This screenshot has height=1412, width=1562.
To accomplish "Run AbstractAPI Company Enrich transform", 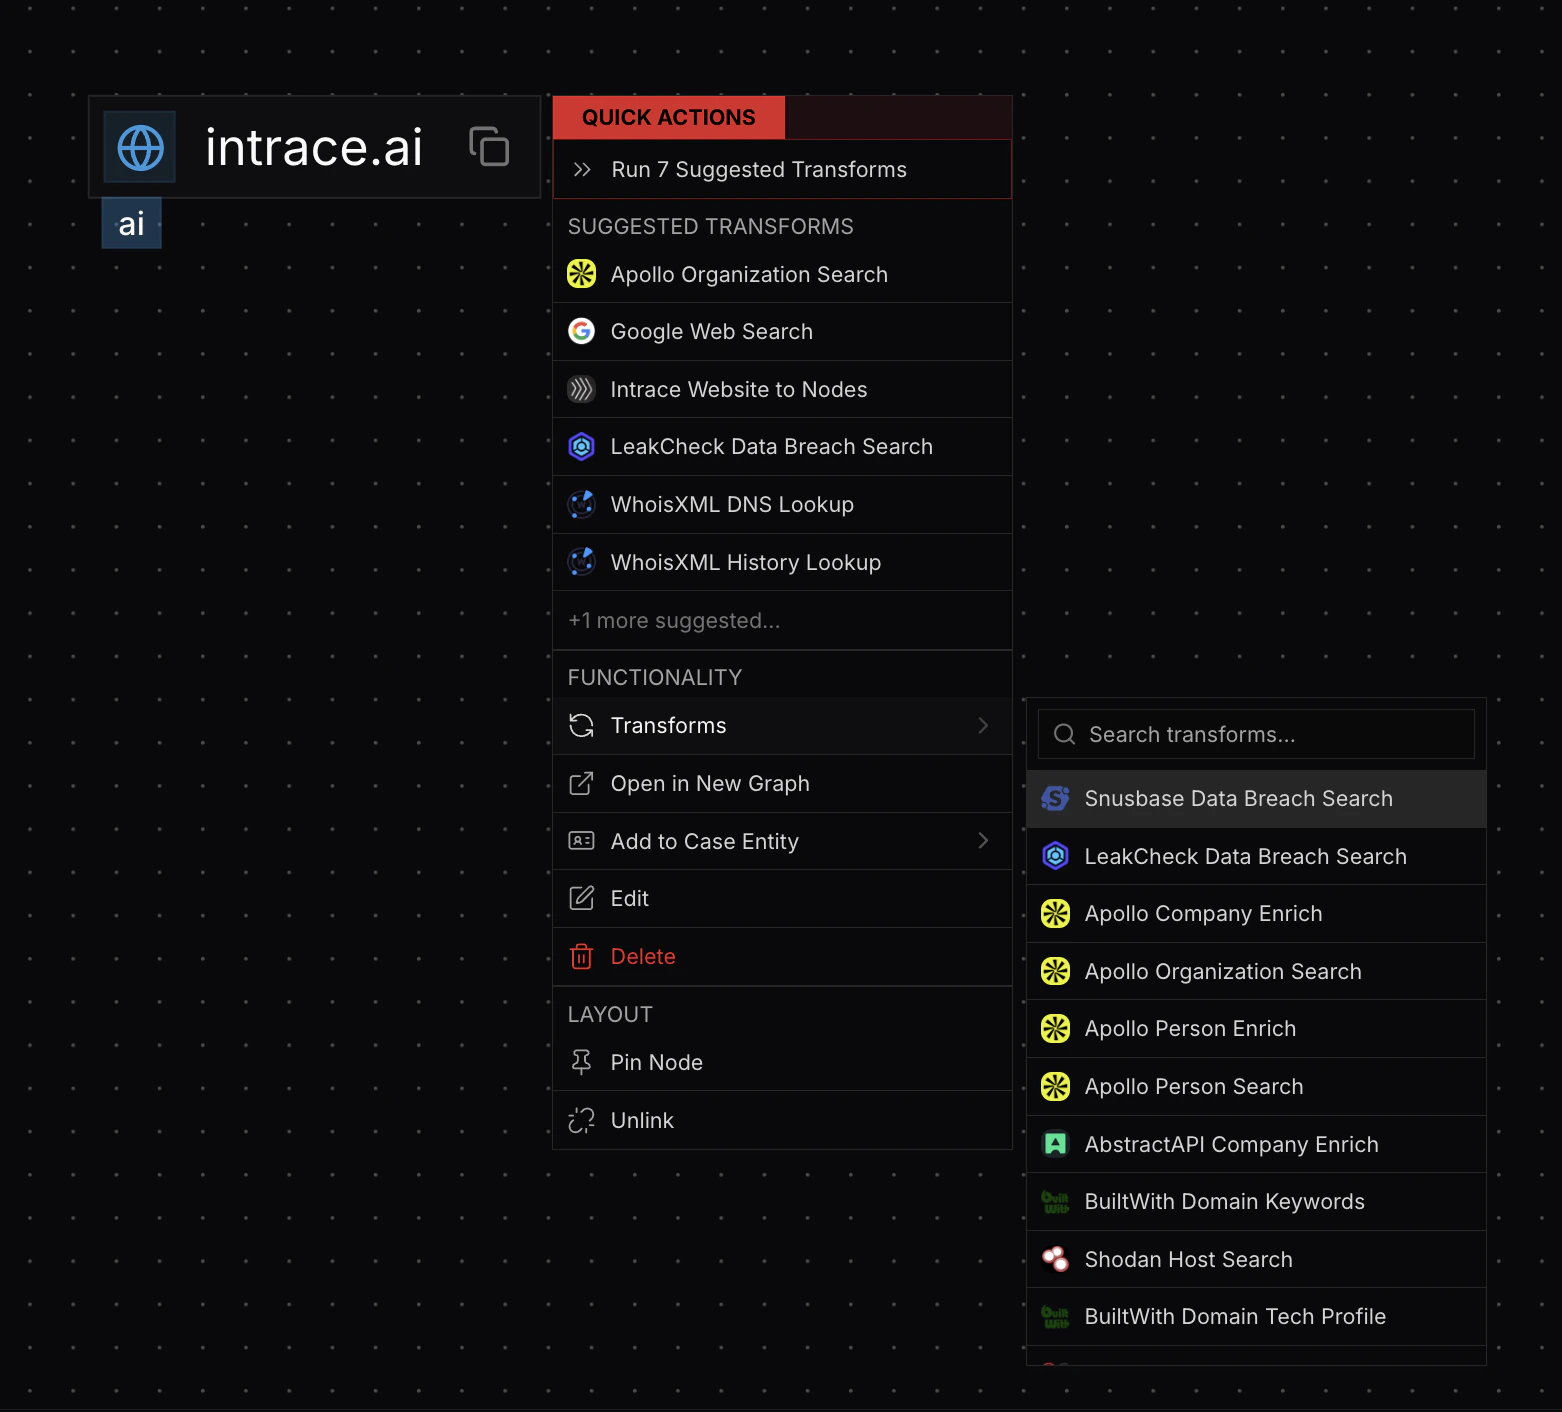I will point(1256,1144).
